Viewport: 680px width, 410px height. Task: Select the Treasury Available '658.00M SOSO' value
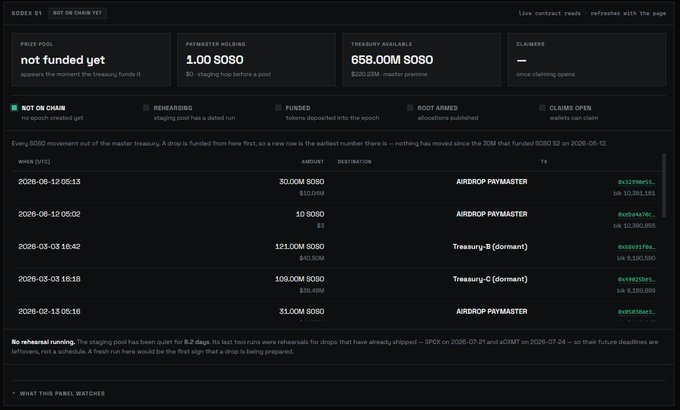392,60
